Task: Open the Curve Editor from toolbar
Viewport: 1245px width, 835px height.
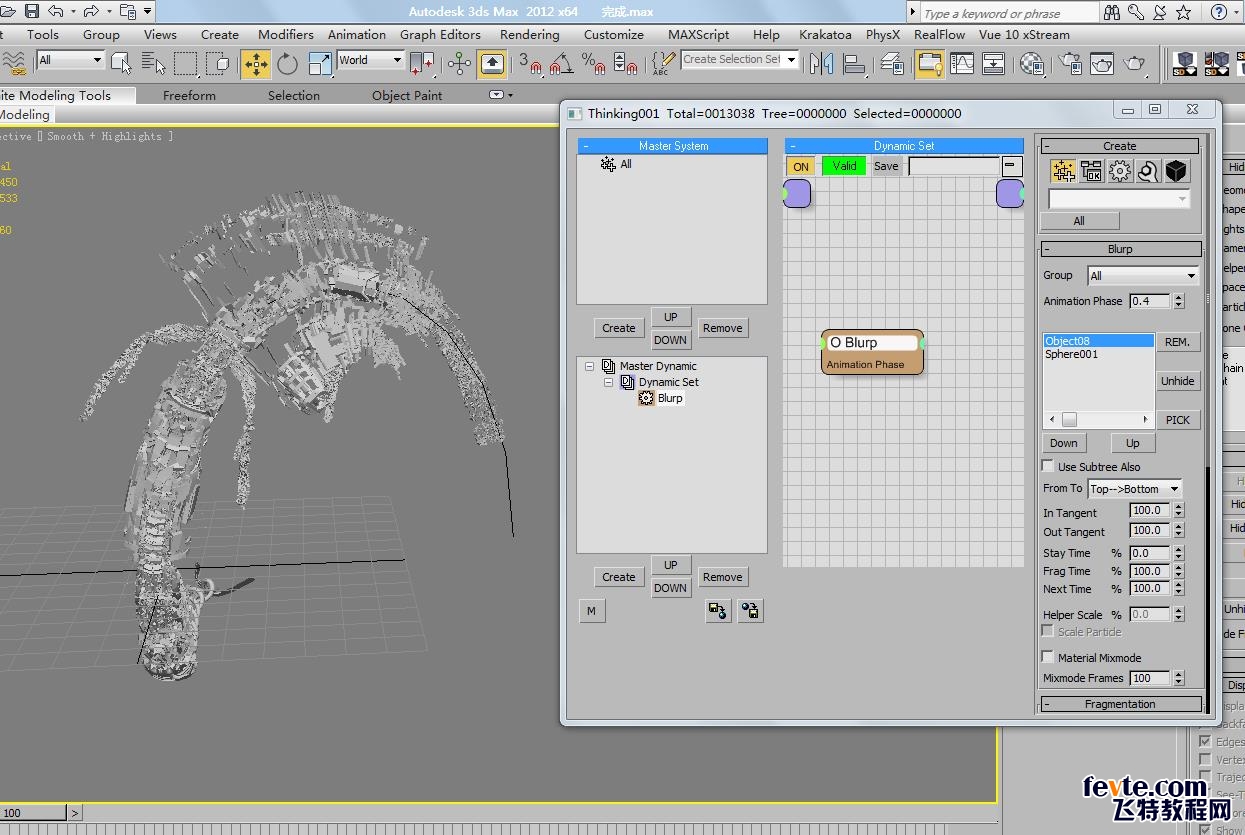Action: (x=962, y=64)
